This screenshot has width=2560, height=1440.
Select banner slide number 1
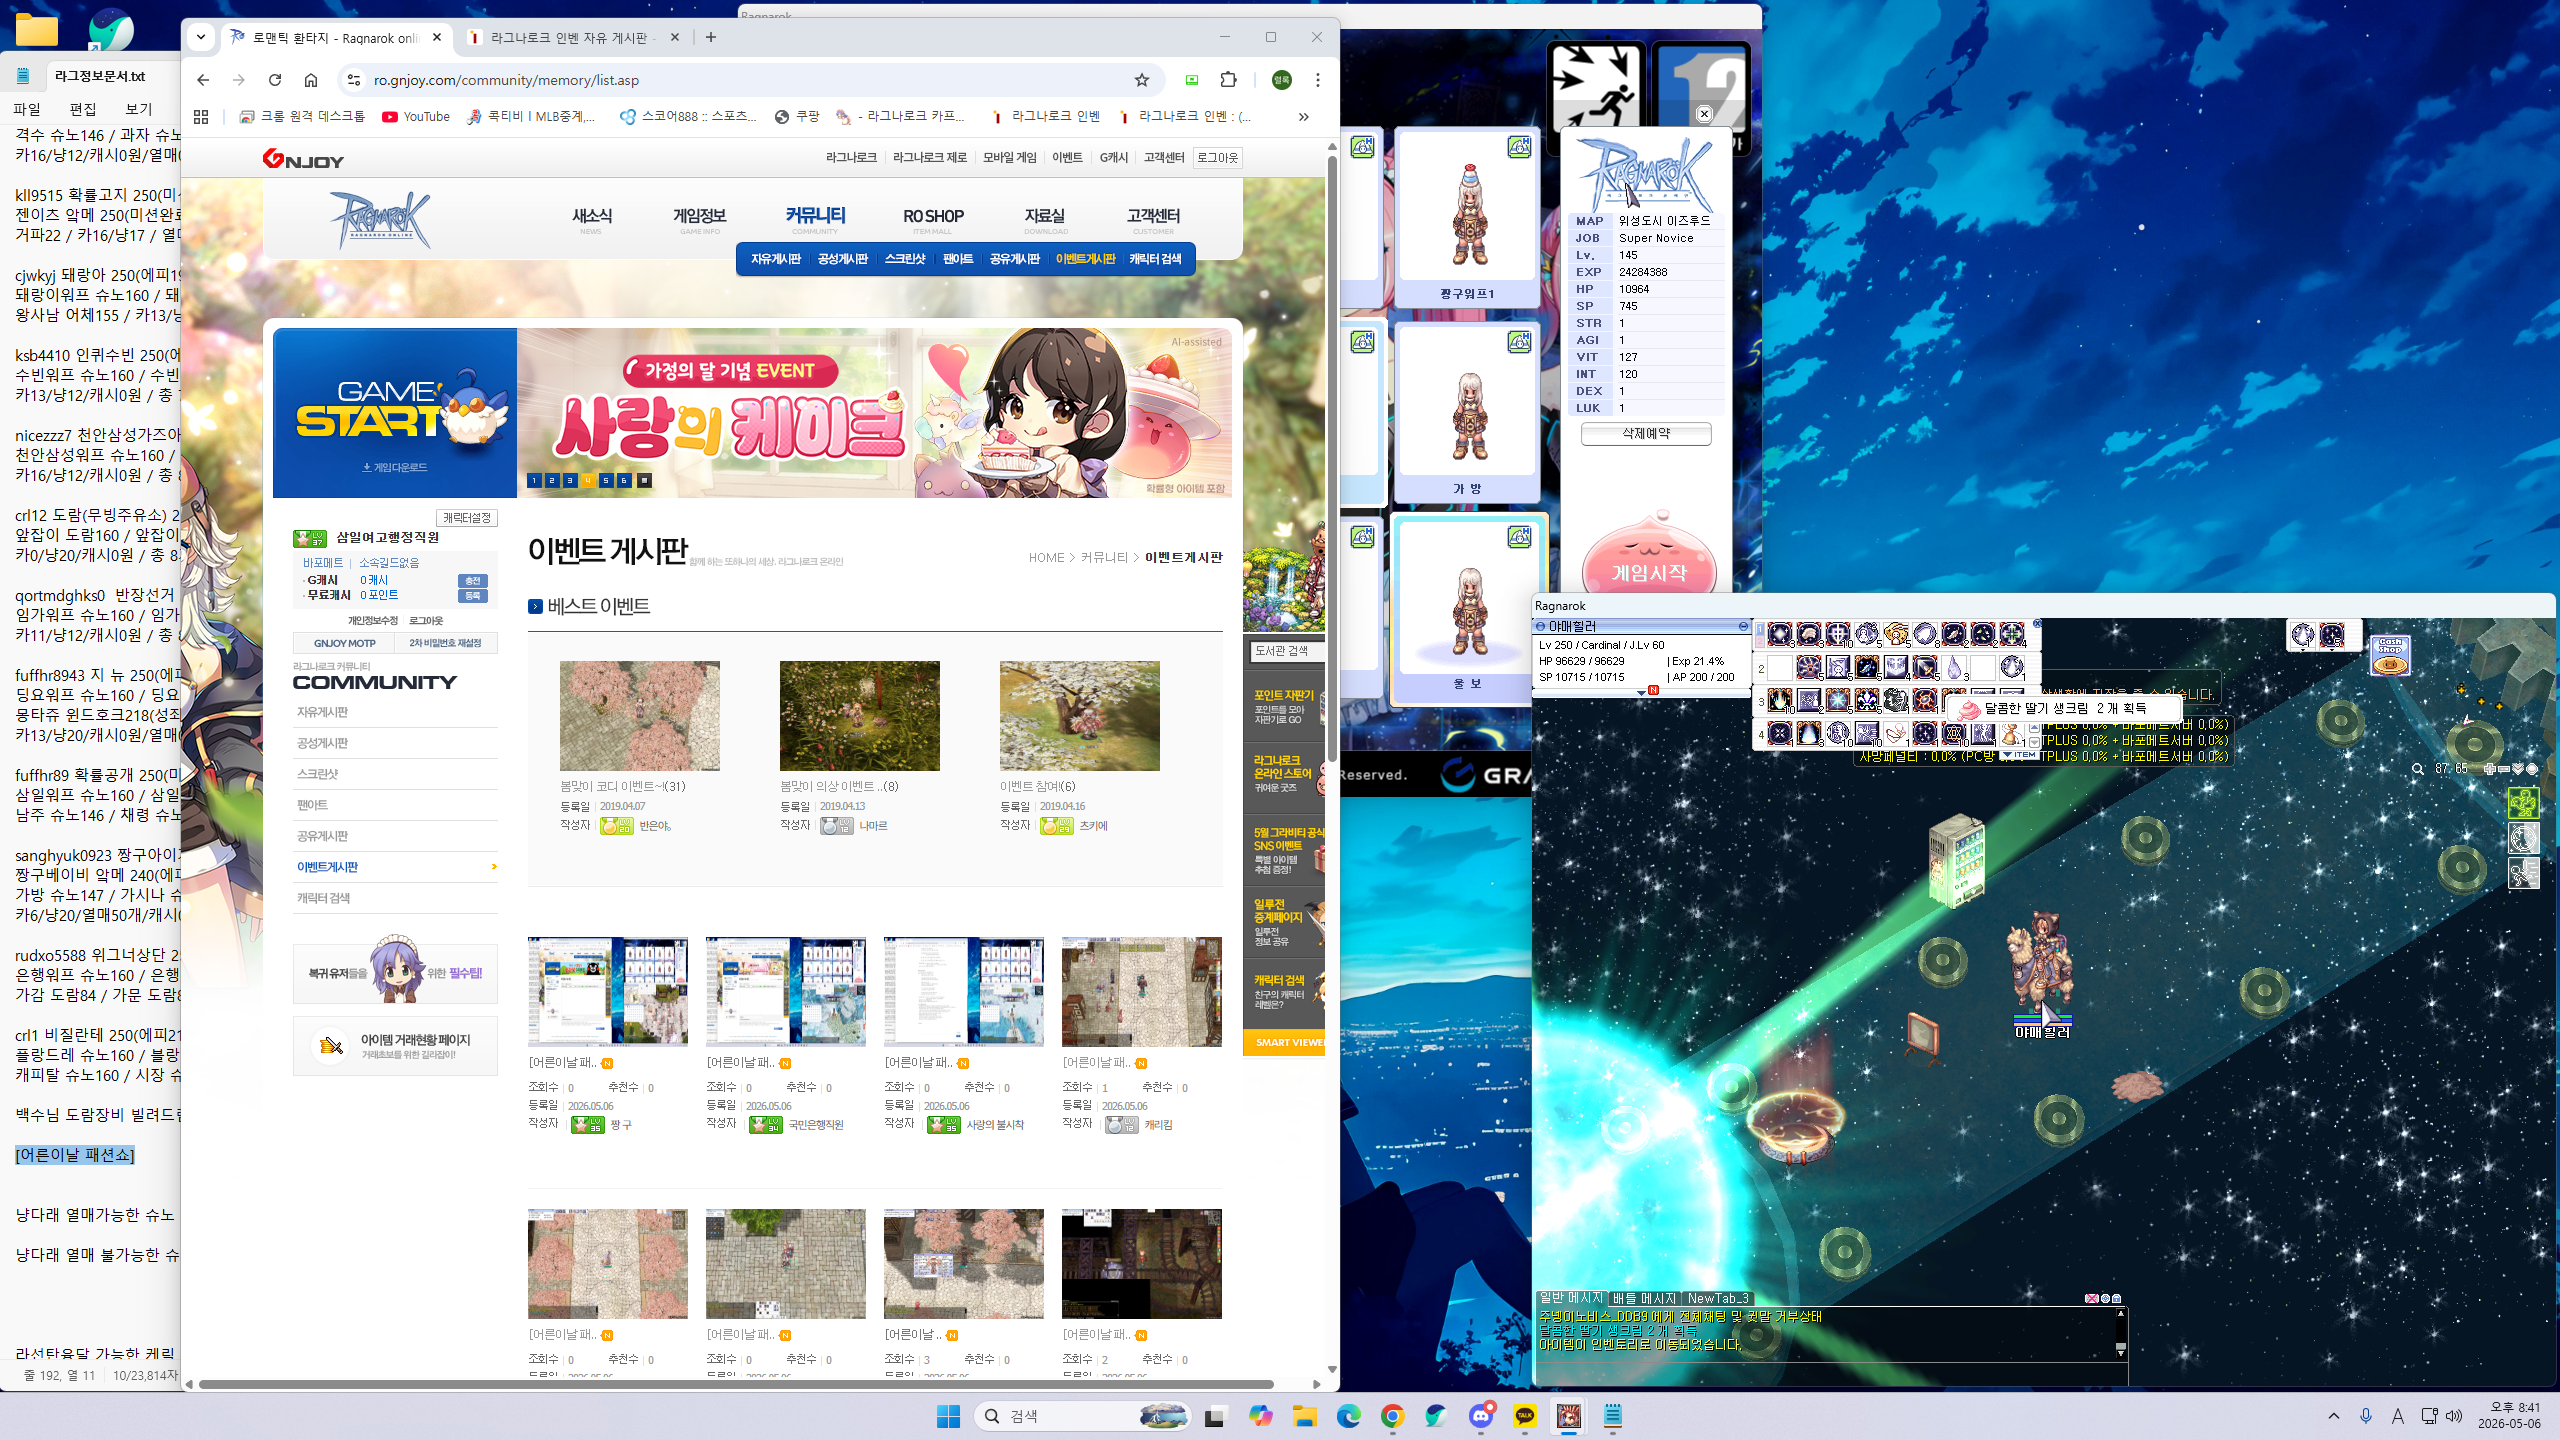tap(534, 481)
